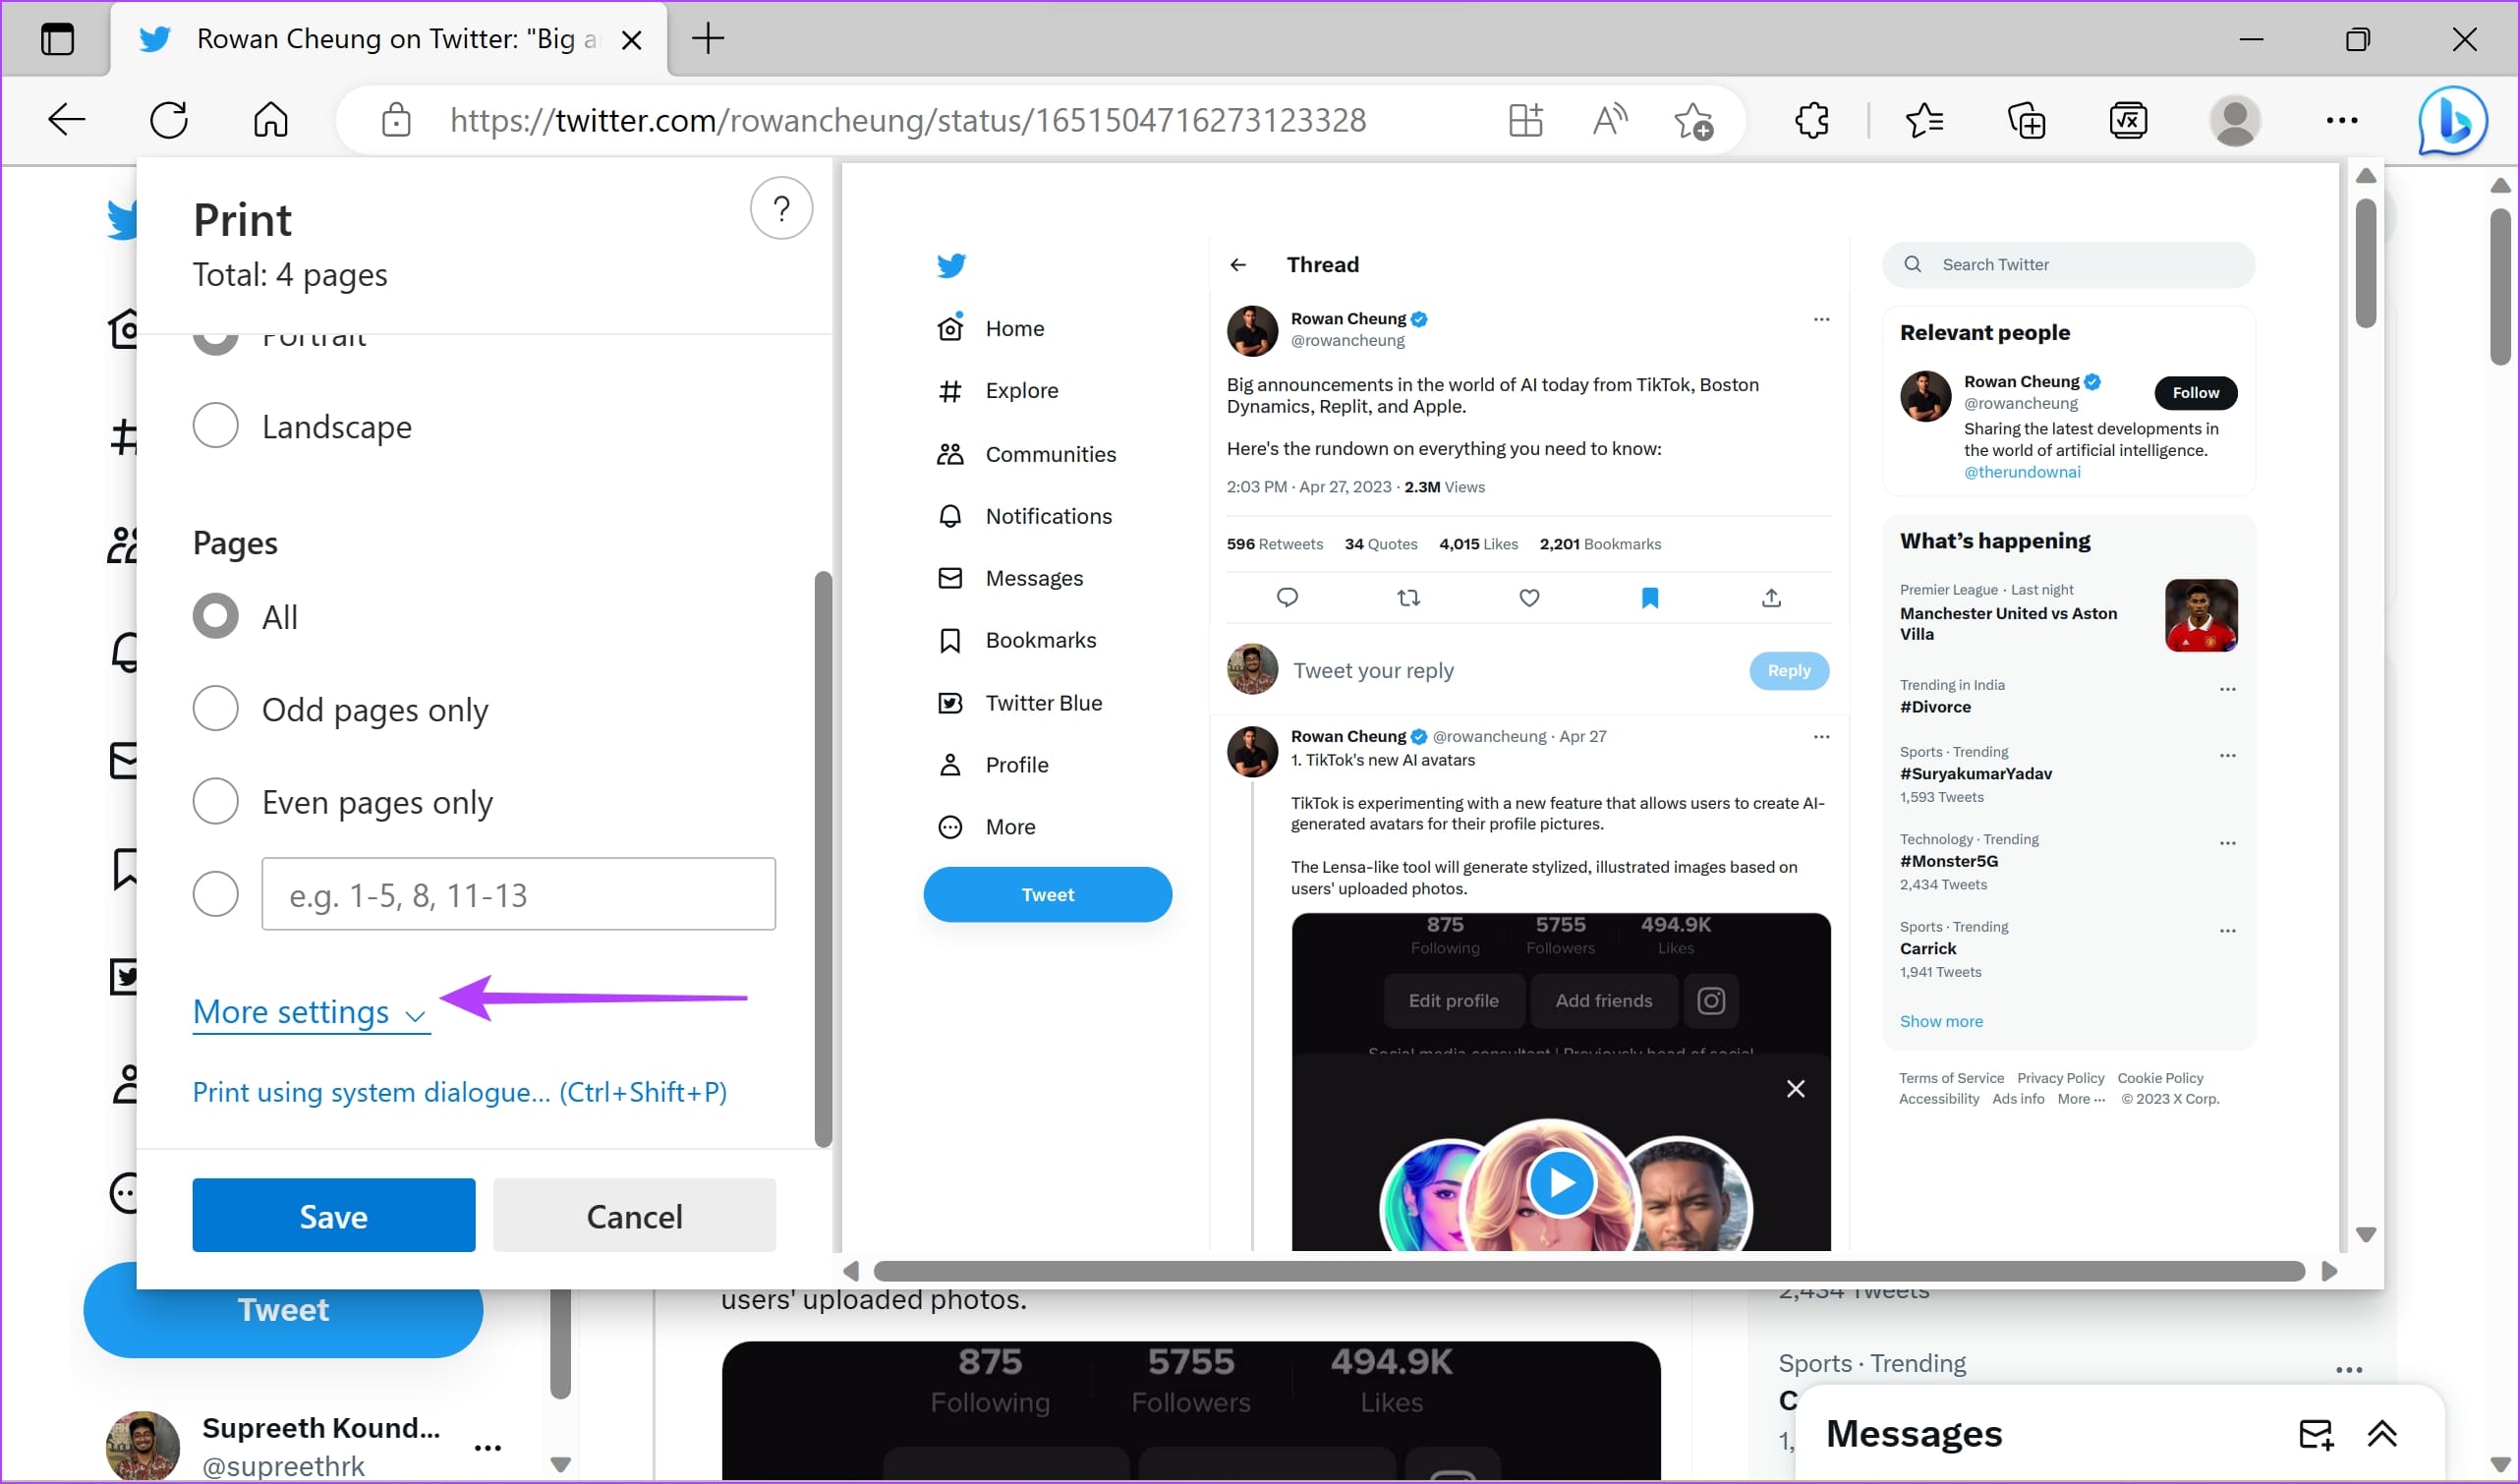
Task: Click the Read aloud icon in address bar
Action: point(1609,121)
